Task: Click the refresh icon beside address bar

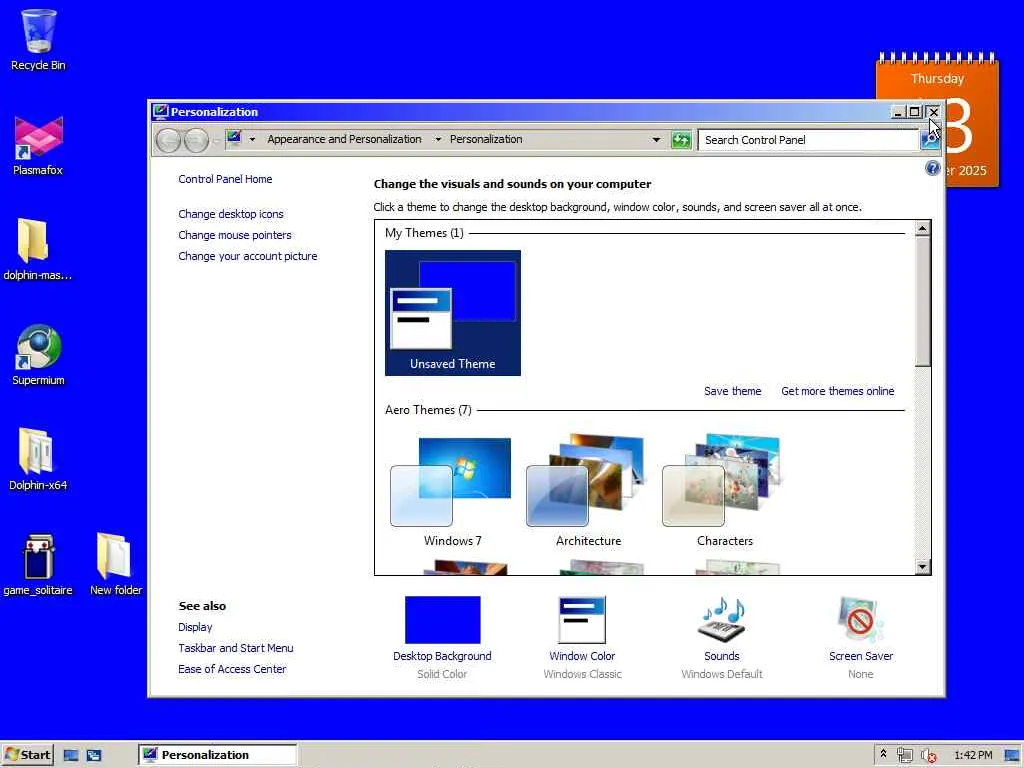Action: (x=680, y=140)
